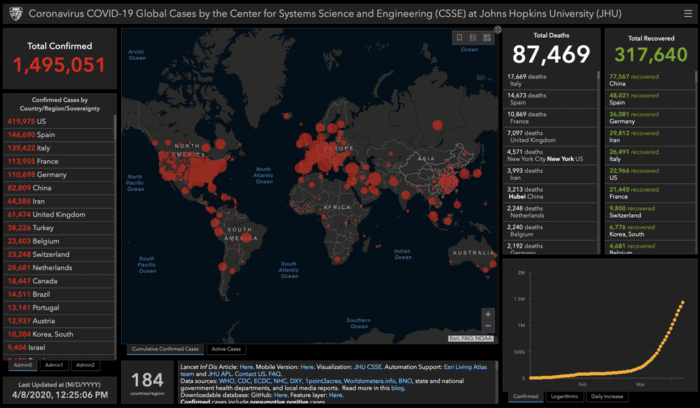Open the Mobile Version Here link

tap(307, 367)
